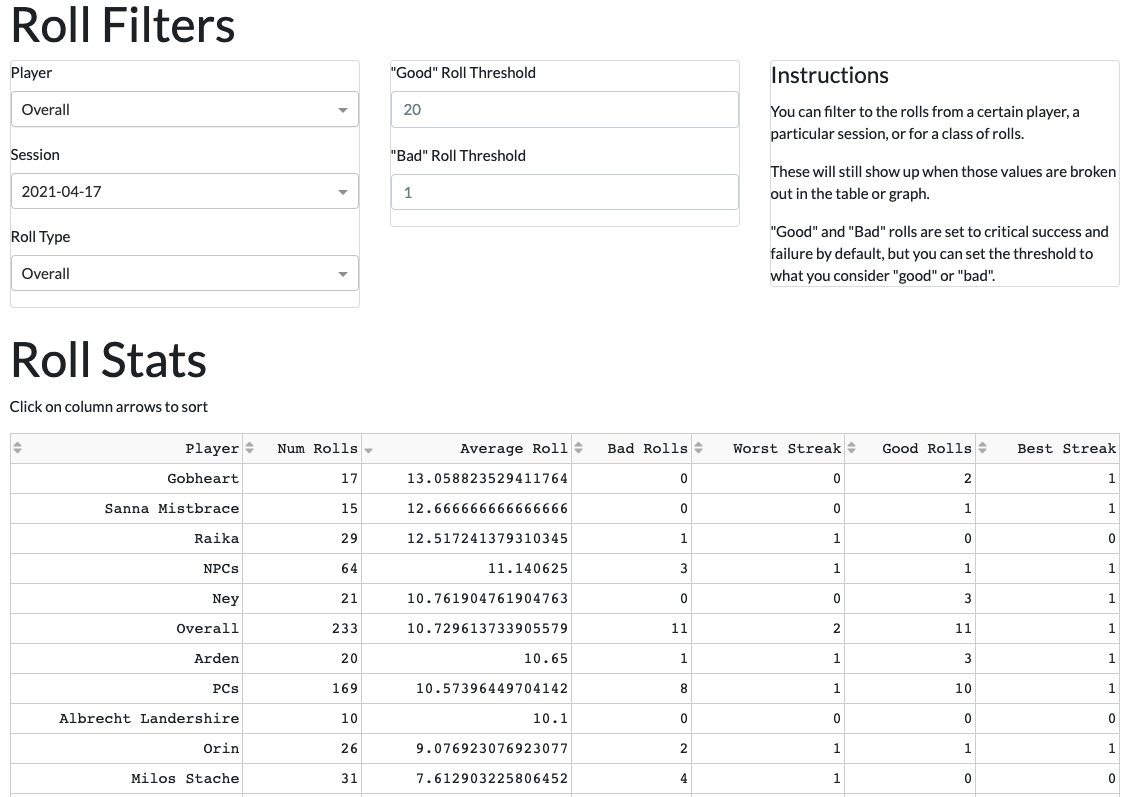This screenshot has height=797, width=1125.
Task: Click the Milos Stache player cell
Action: point(185,779)
